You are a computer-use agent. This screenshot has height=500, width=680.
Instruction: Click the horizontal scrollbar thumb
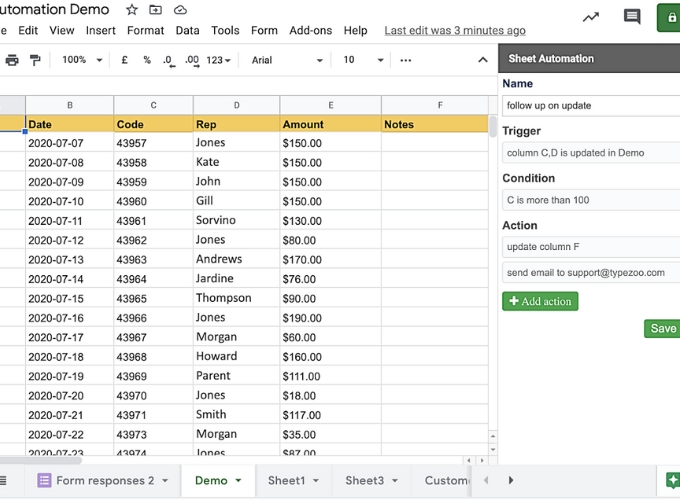pos(41,460)
